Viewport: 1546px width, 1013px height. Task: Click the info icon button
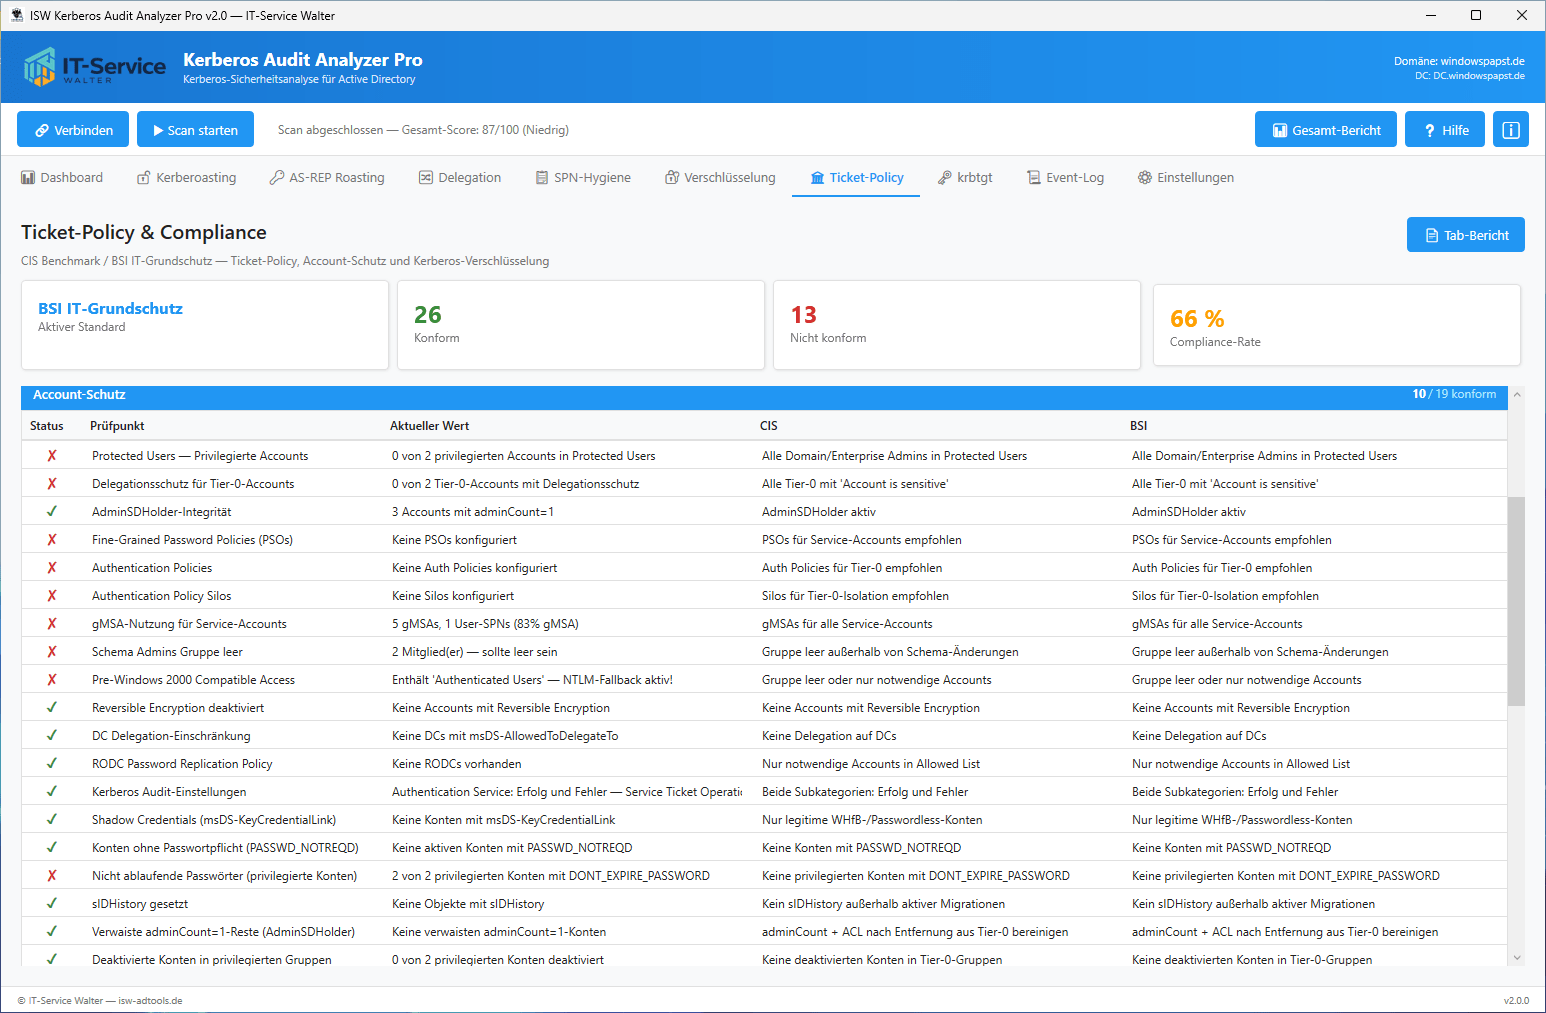[x=1511, y=130]
